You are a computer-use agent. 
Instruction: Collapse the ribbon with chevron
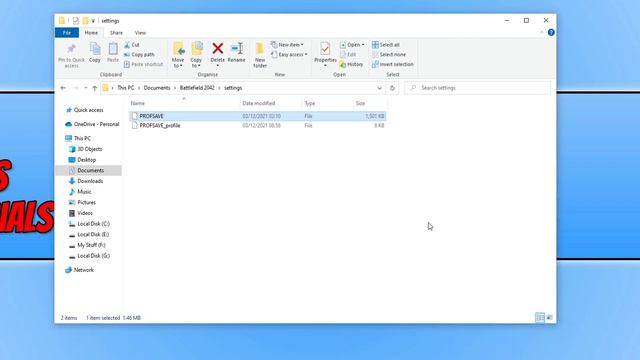(542, 33)
